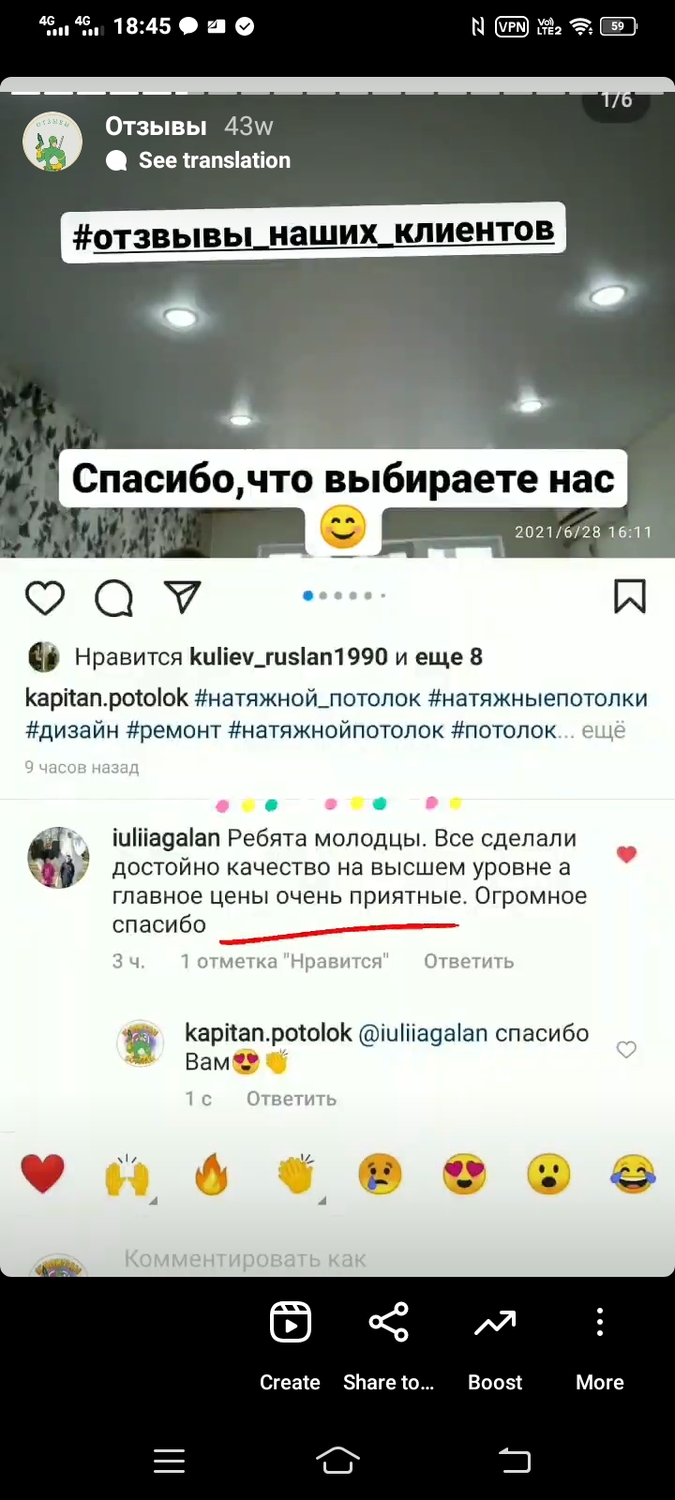
Task: Toggle red heart on iuliiagalan's comment
Action: coord(626,855)
